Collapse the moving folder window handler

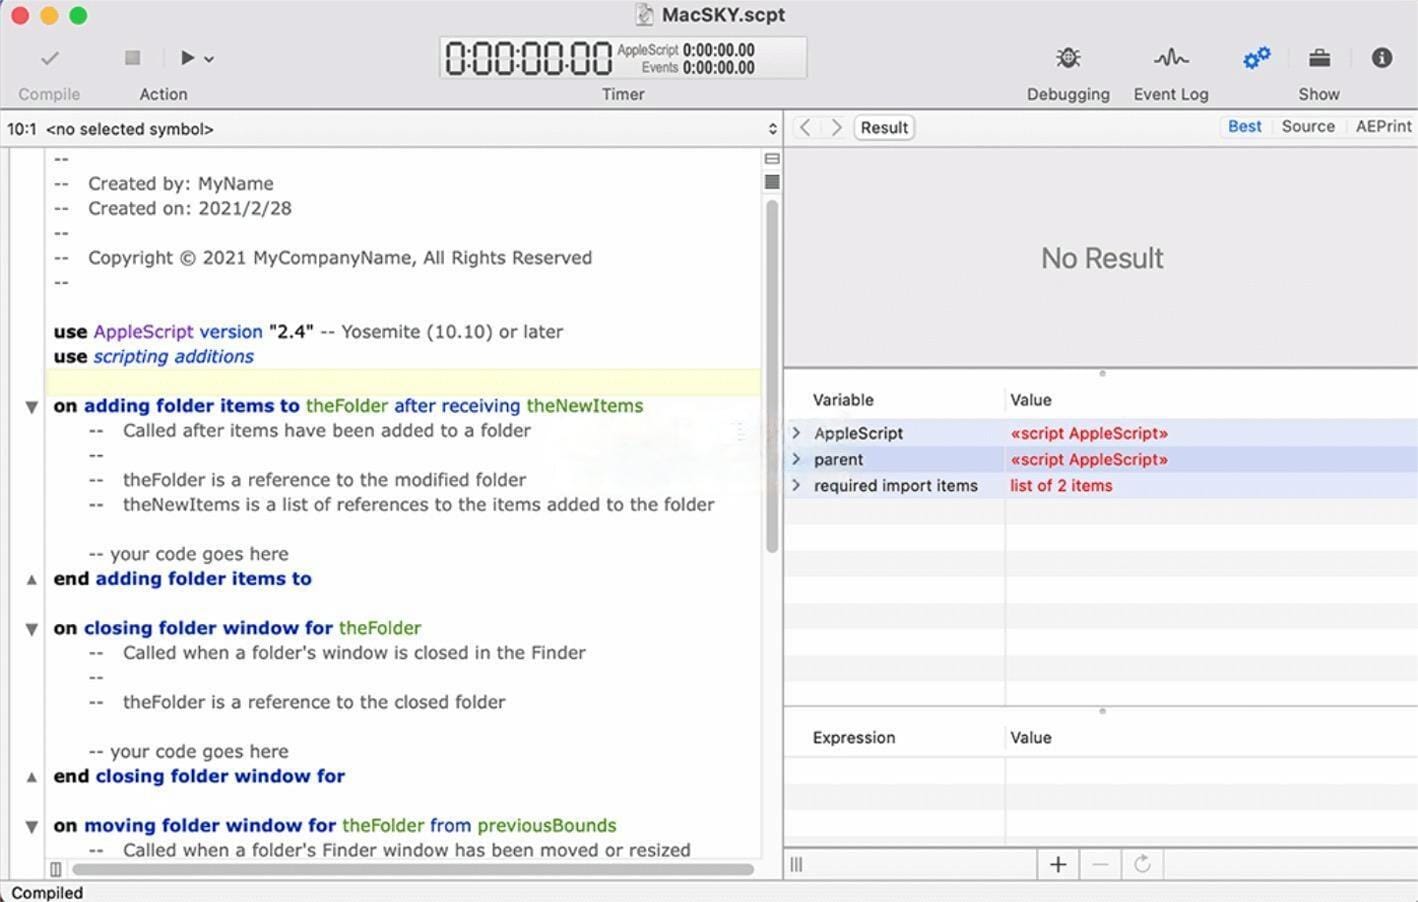(x=31, y=827)
